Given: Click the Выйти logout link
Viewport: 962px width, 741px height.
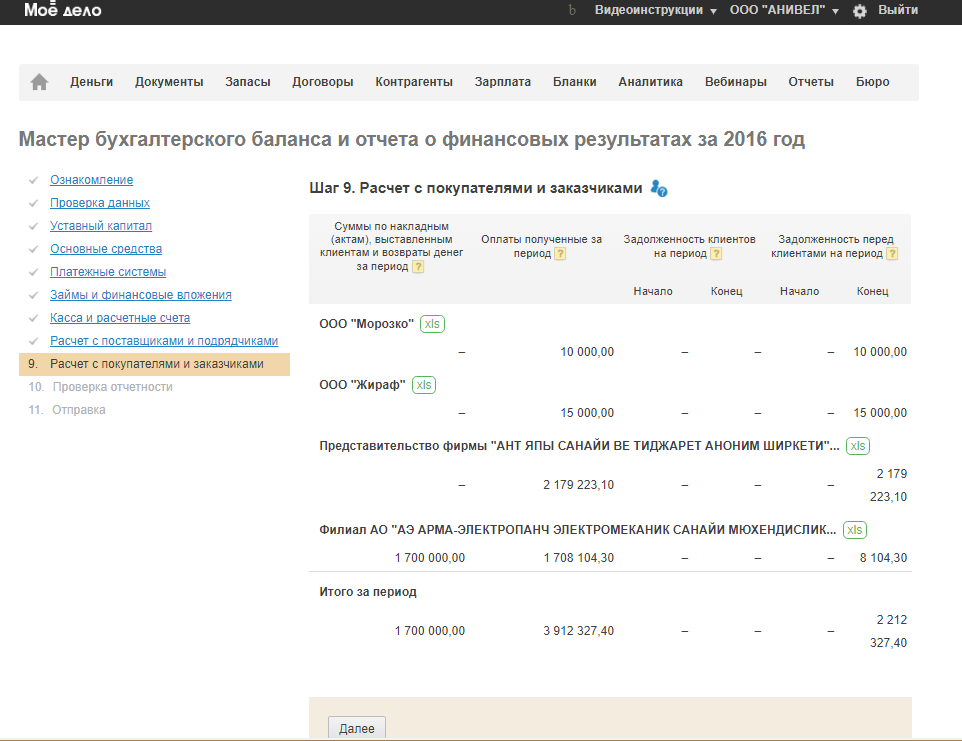Looking at the screenshot, I should pos(897,10).
